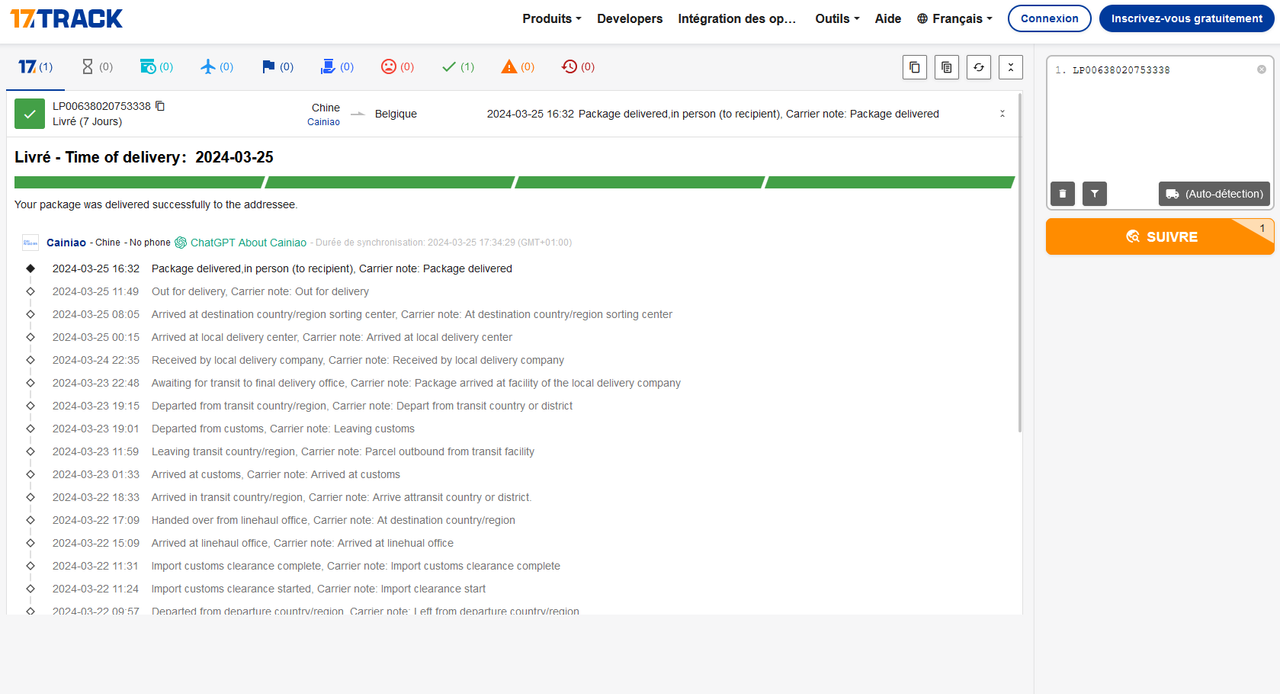Collapse all results with toolbar chevron icon
1280x694 pixels.
[x=1010, y=67]
